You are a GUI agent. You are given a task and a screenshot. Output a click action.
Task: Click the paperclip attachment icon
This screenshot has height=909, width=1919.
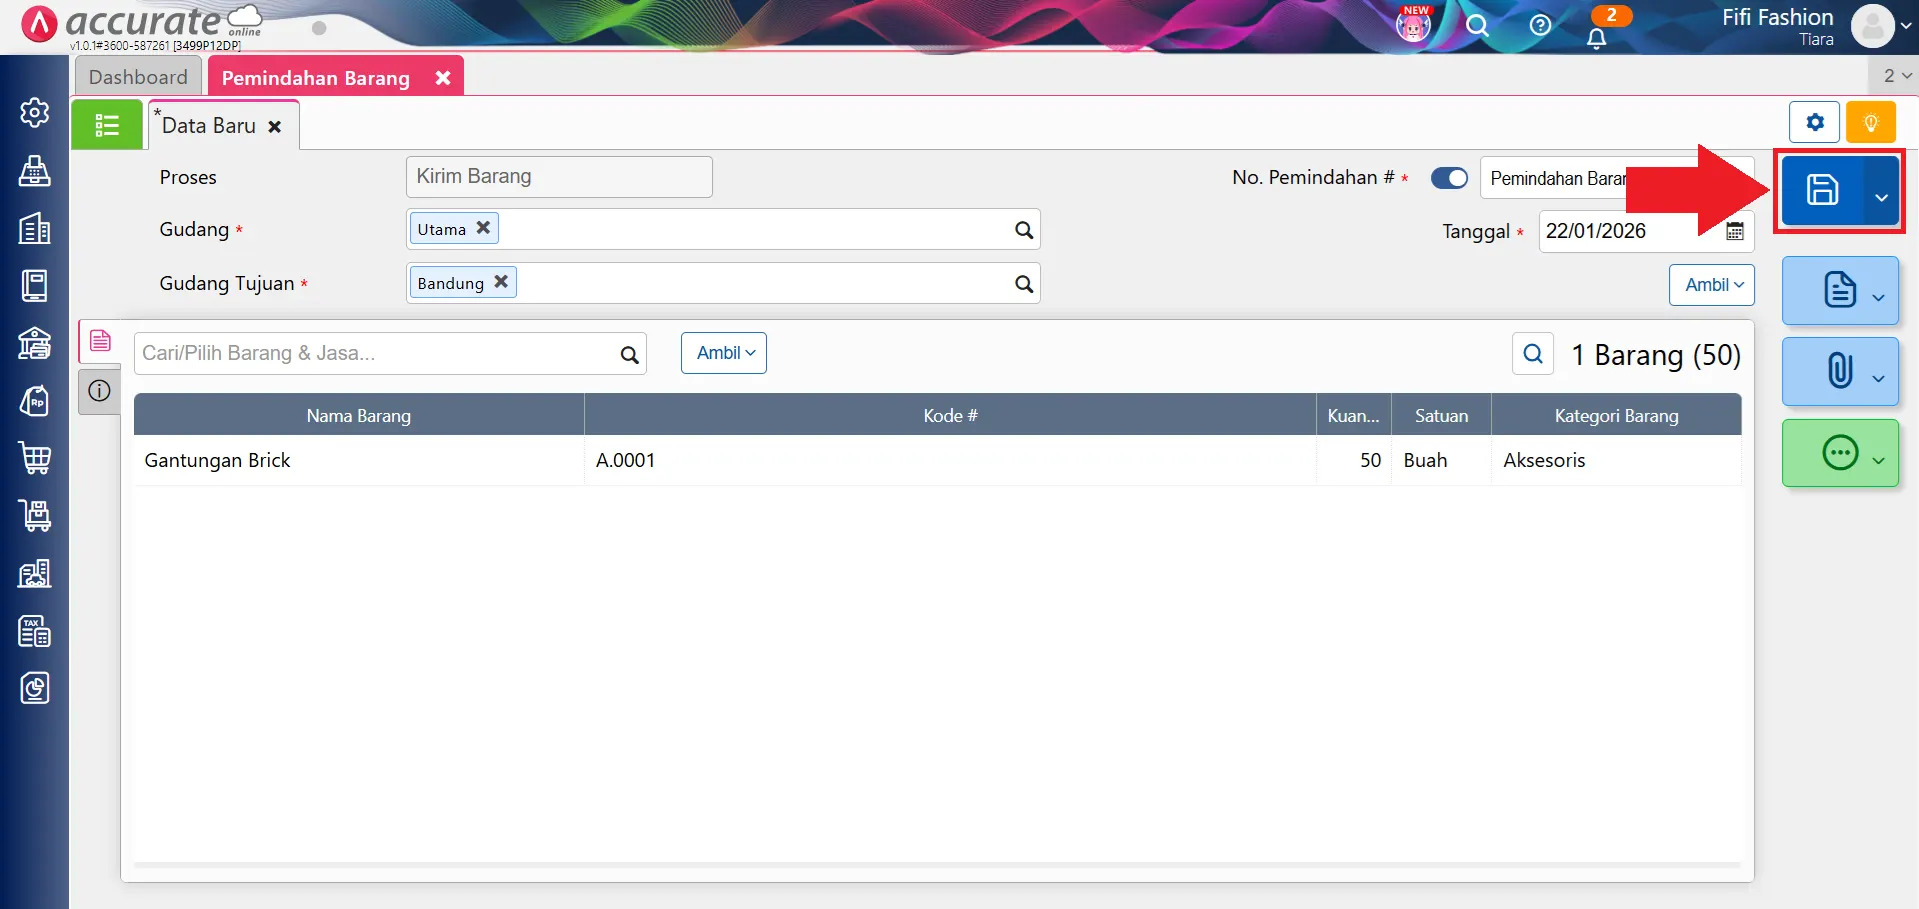(1839, 371)
